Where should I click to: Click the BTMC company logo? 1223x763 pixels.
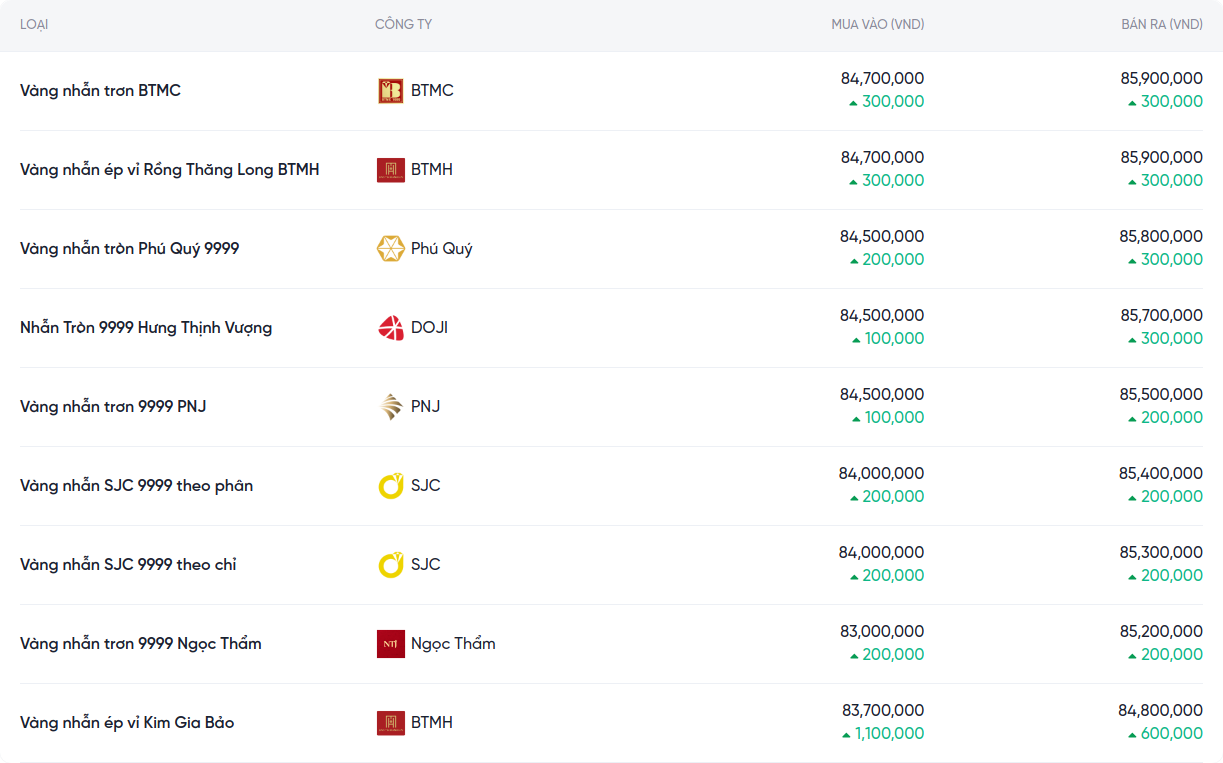390,91
